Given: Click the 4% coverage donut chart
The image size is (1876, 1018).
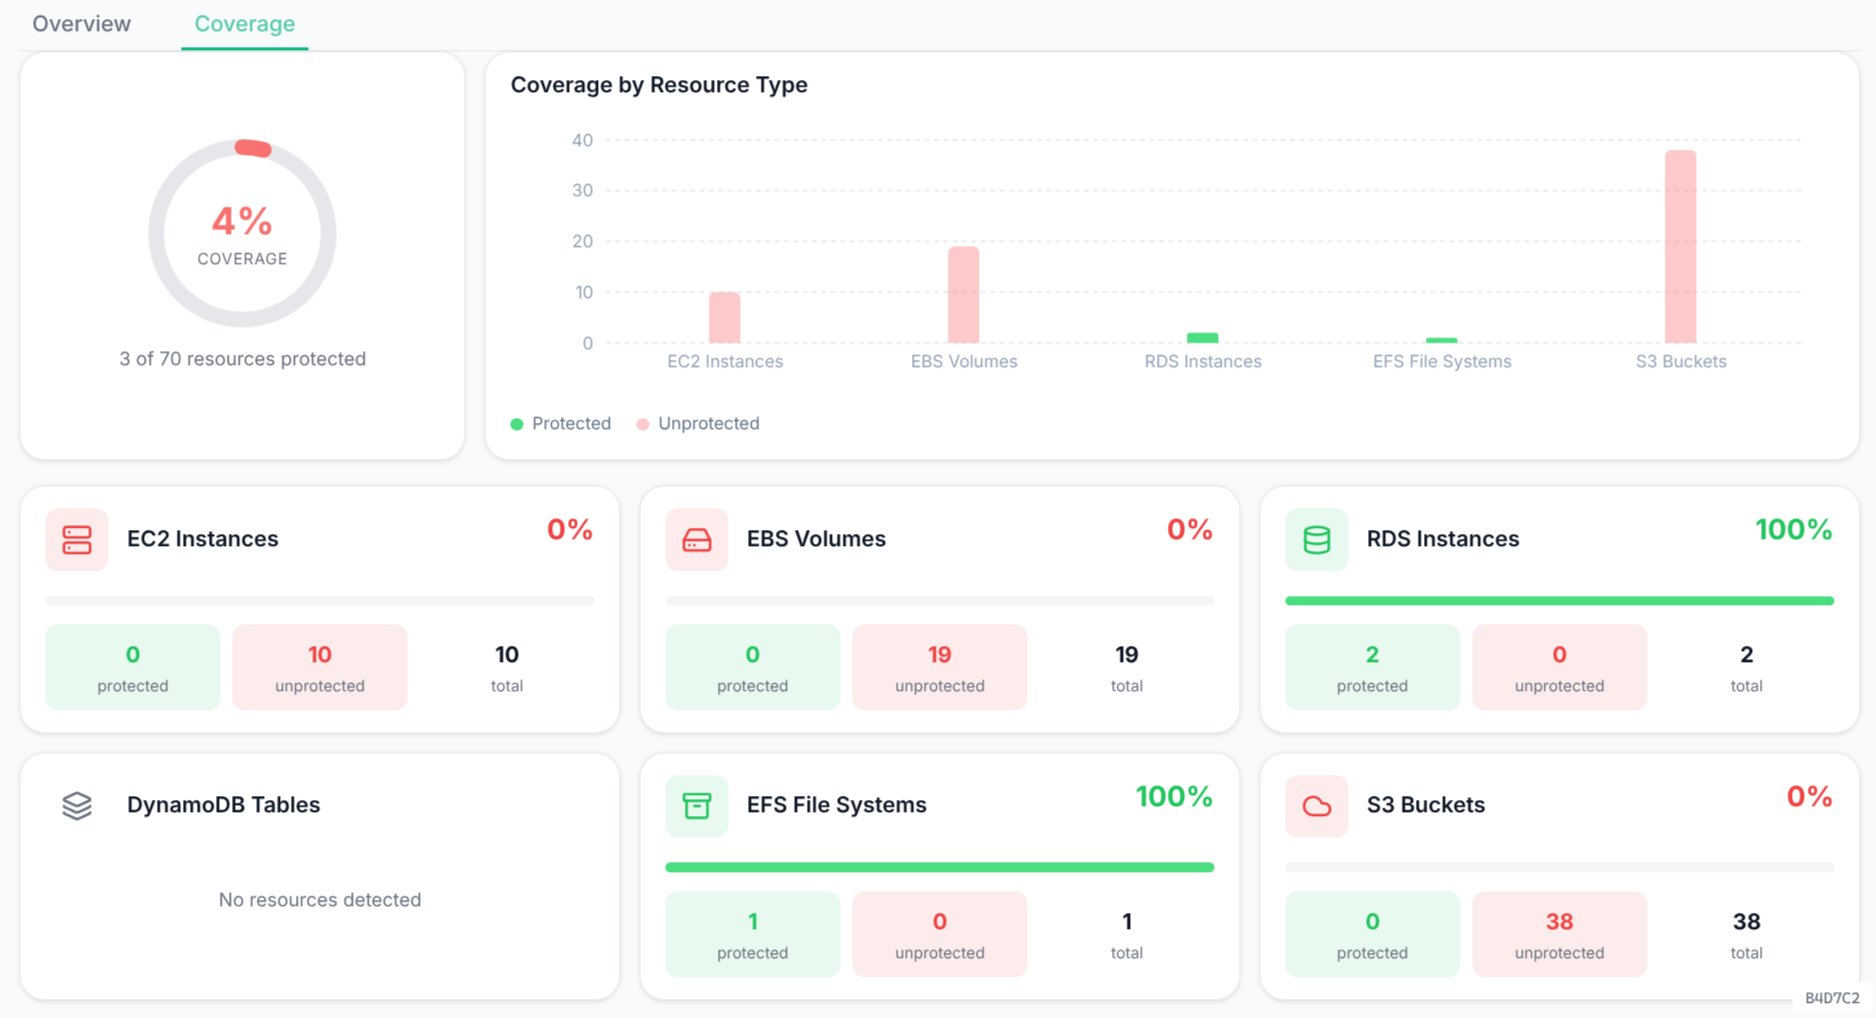Looking at the screenshot, I should [x=242, y=233].
